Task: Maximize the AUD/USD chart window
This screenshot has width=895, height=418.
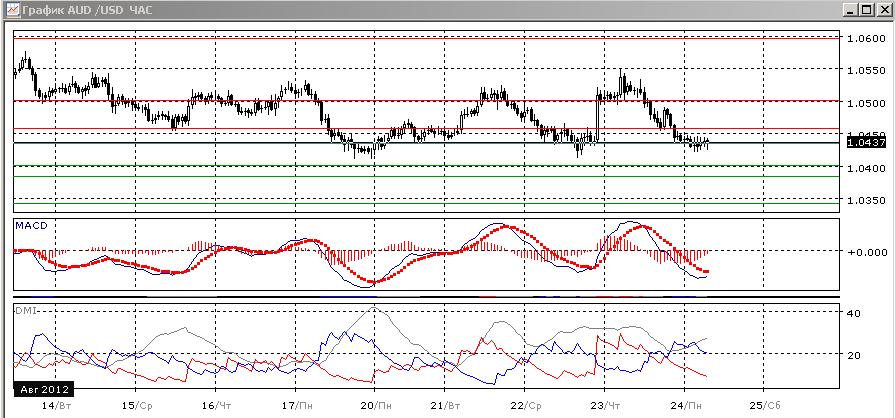Action: pos(867,10)
